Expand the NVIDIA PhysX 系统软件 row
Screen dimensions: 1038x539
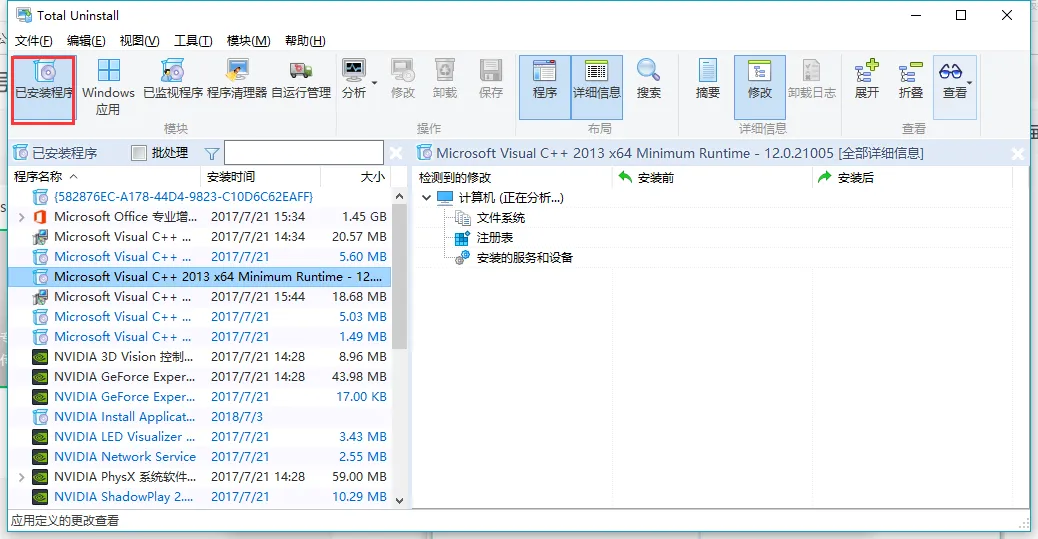click(x=21, y=477)
